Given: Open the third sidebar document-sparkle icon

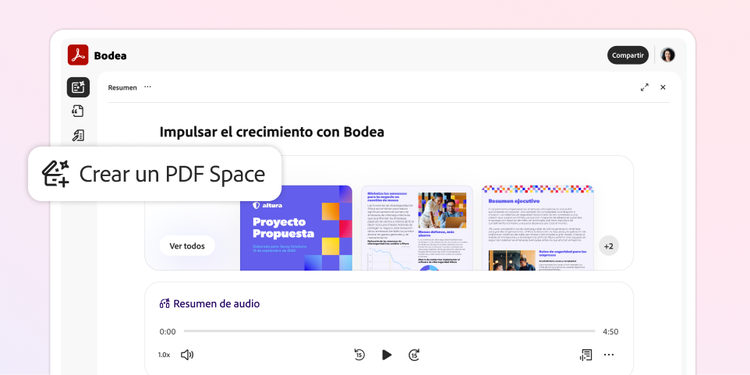Looking at the screenshot, I should [x=78, y=135].
